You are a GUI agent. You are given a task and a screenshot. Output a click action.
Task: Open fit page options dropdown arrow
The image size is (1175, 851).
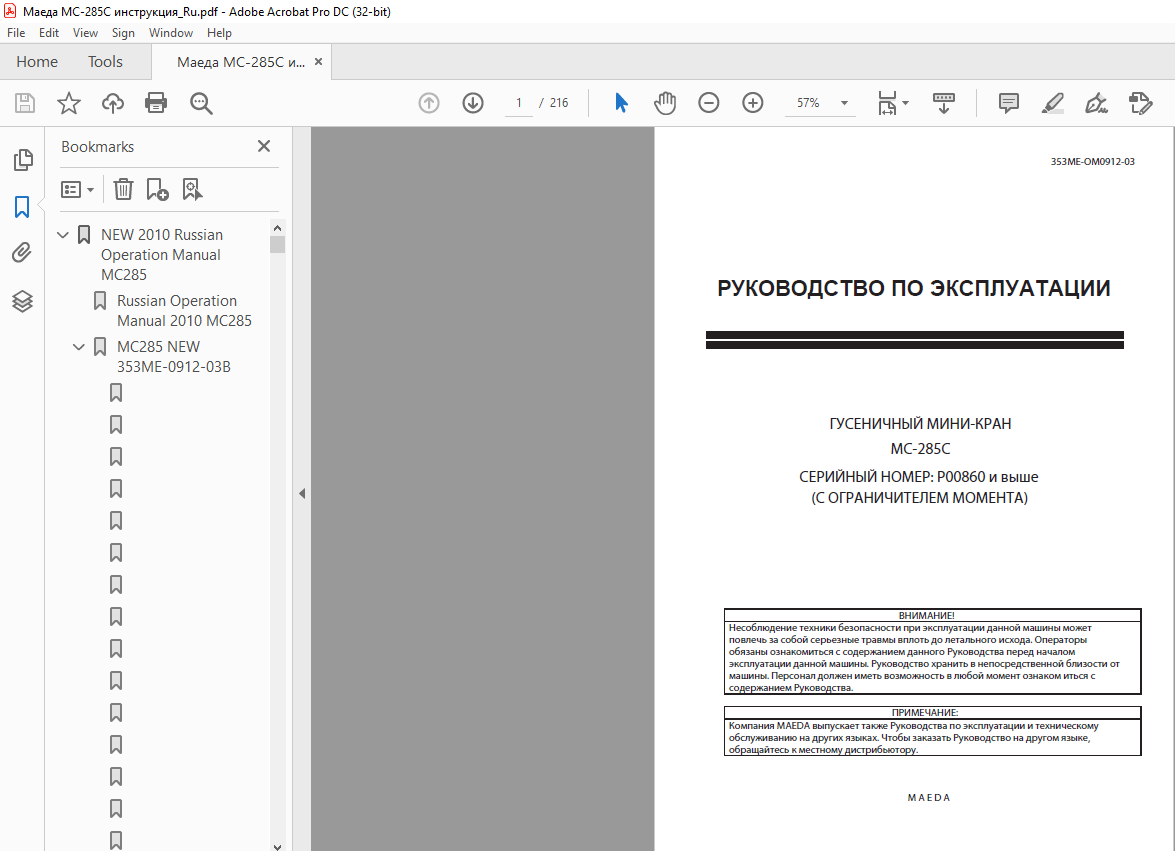(x=905, y=103)
